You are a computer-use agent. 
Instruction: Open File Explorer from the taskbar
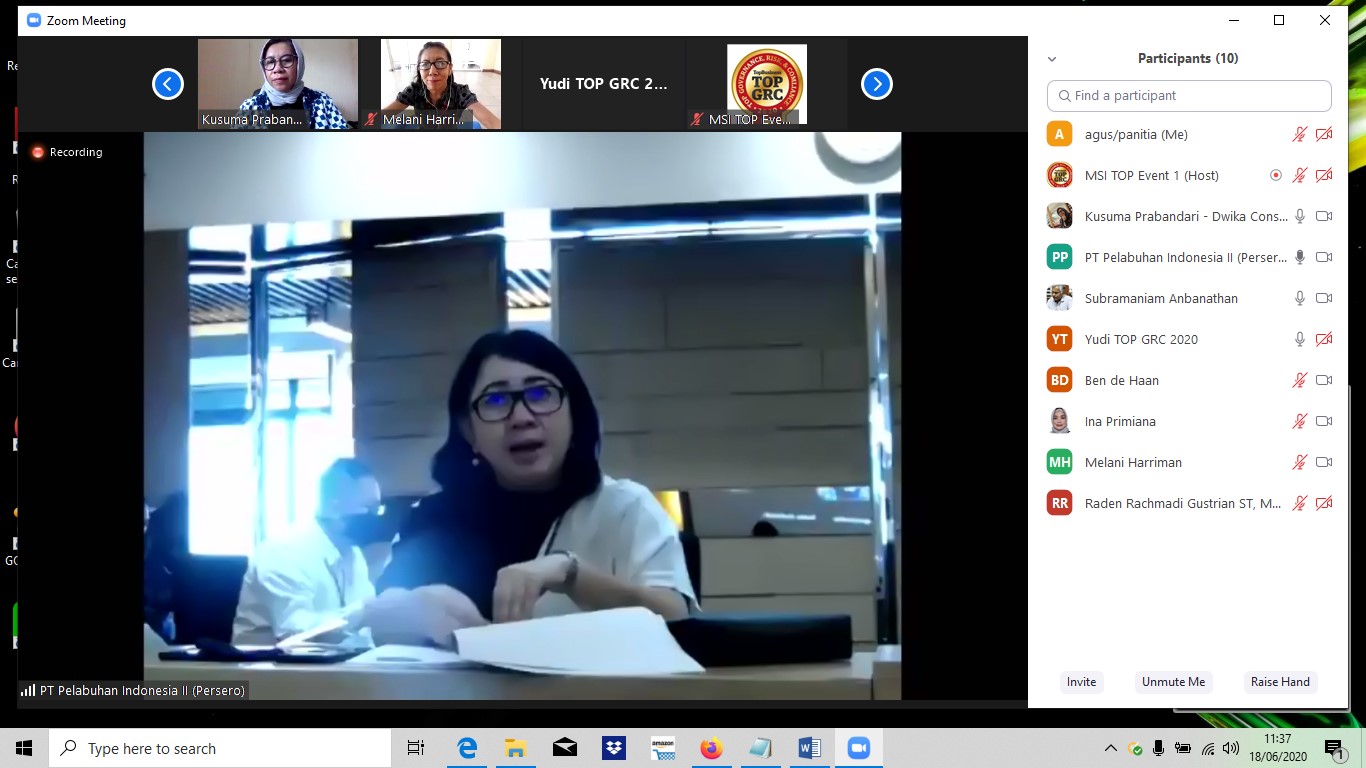pos(515,748)
